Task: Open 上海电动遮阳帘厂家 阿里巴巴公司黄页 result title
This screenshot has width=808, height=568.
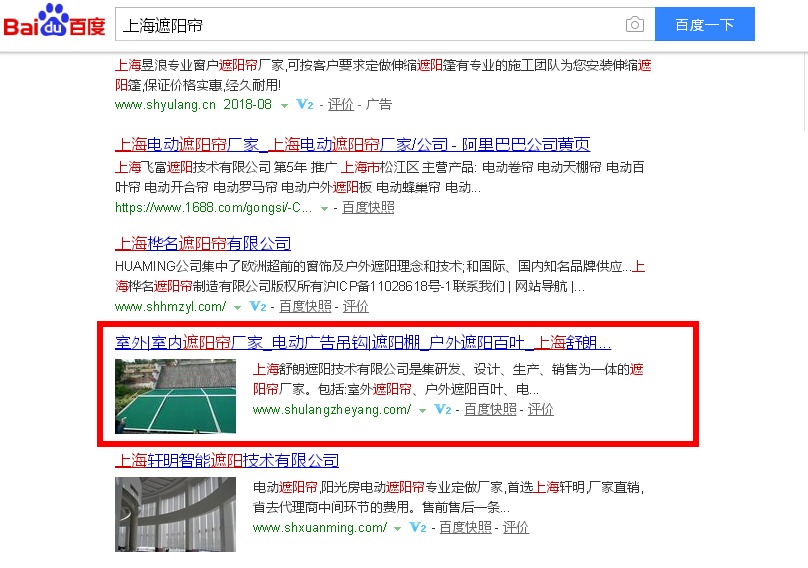Action: [x=352, y=144]
